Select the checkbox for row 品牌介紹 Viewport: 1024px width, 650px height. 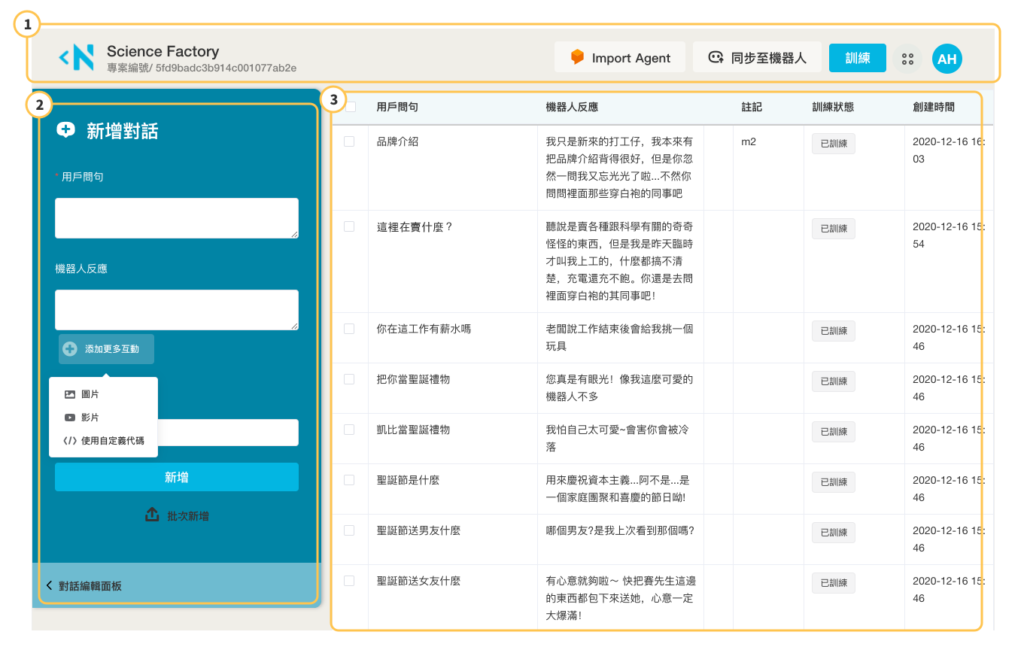point(349,142)
